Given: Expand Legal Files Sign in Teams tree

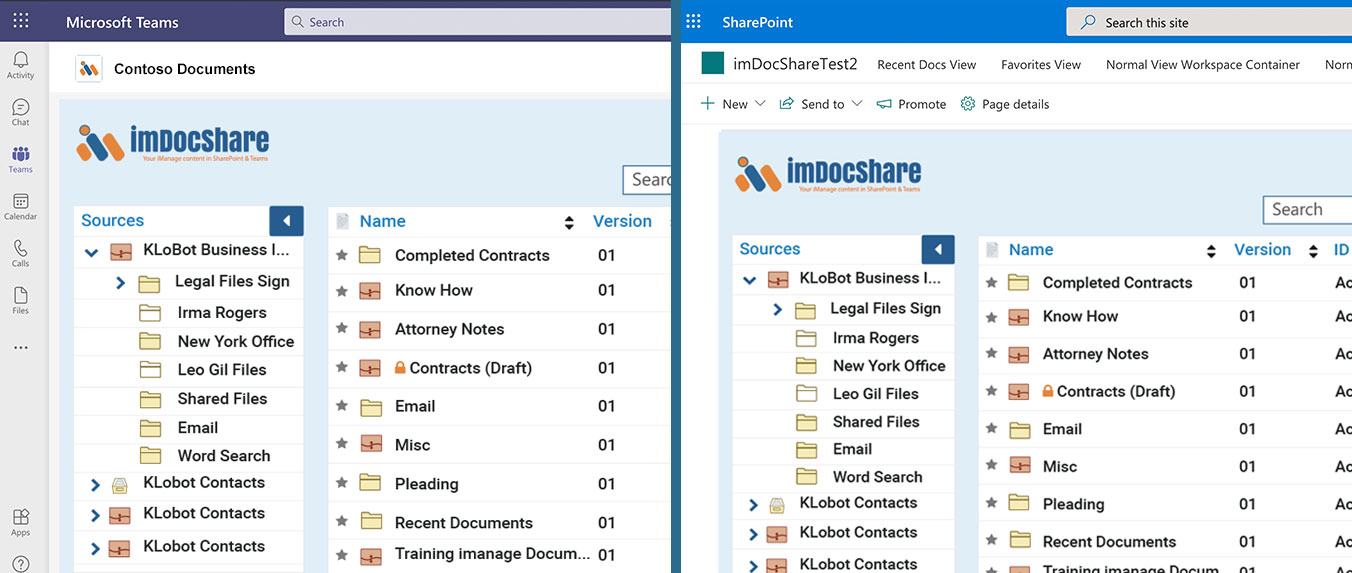Looking at the screenshot, I should pyautogui.click(x=121, y=283).
